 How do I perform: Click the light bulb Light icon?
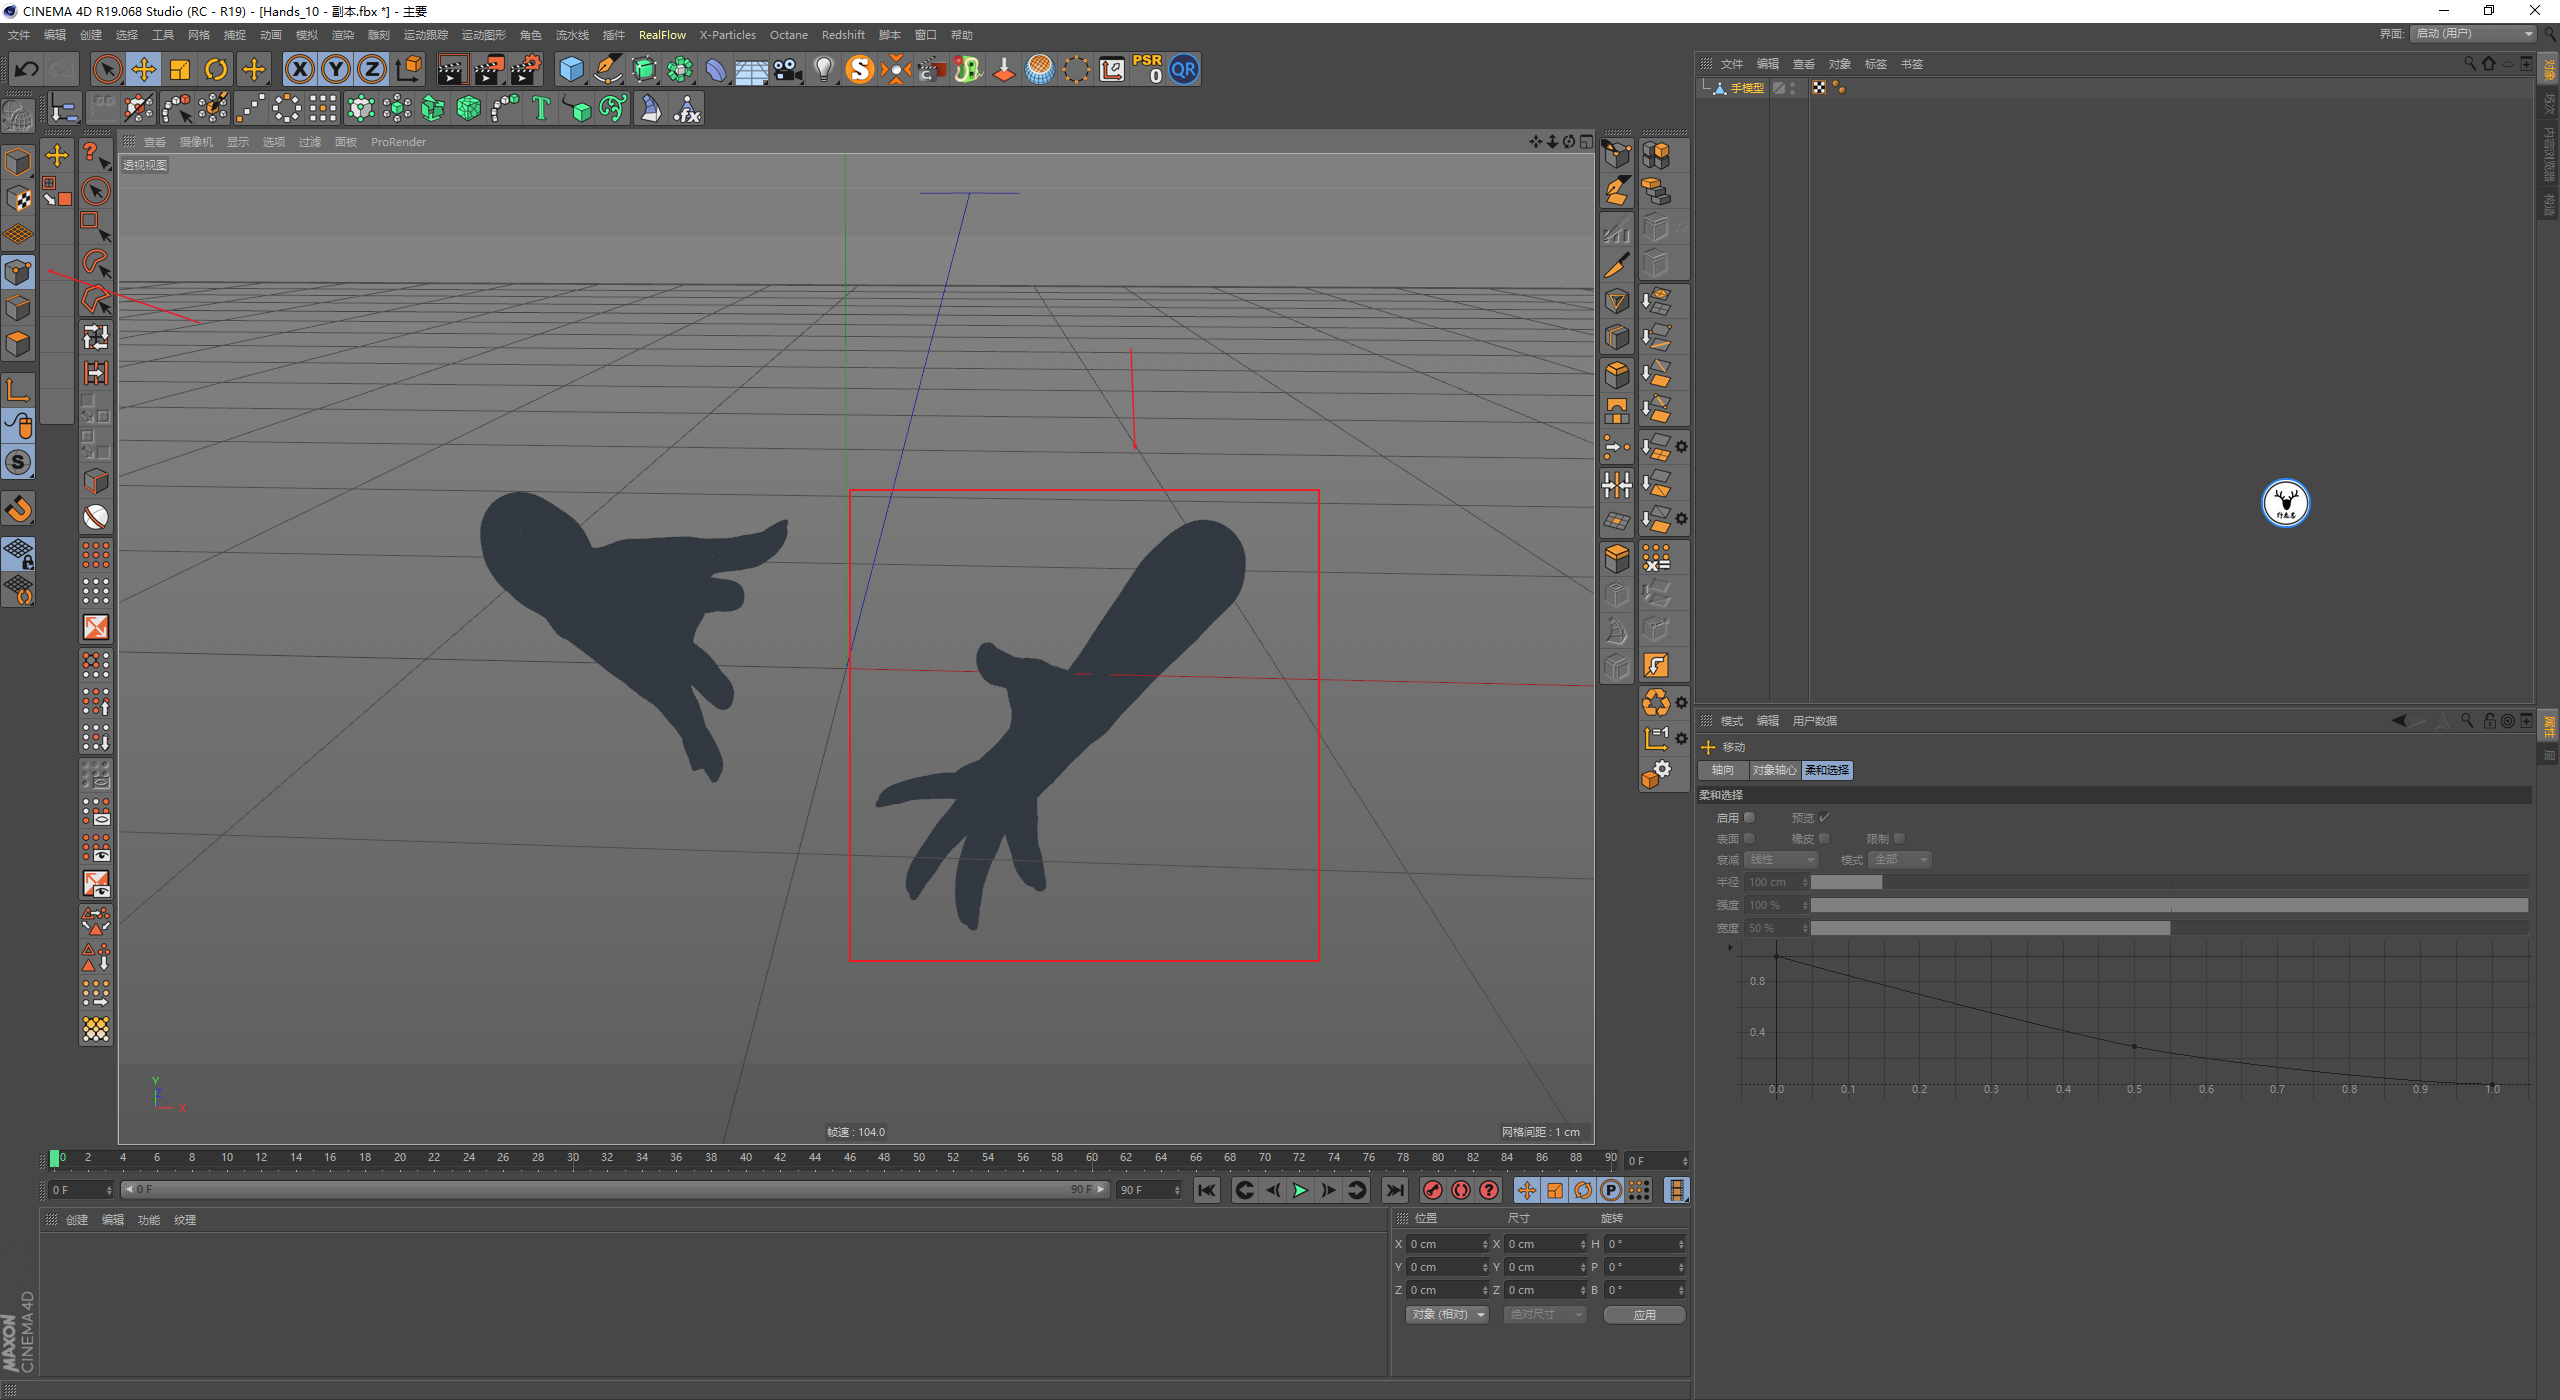[823, 69]
